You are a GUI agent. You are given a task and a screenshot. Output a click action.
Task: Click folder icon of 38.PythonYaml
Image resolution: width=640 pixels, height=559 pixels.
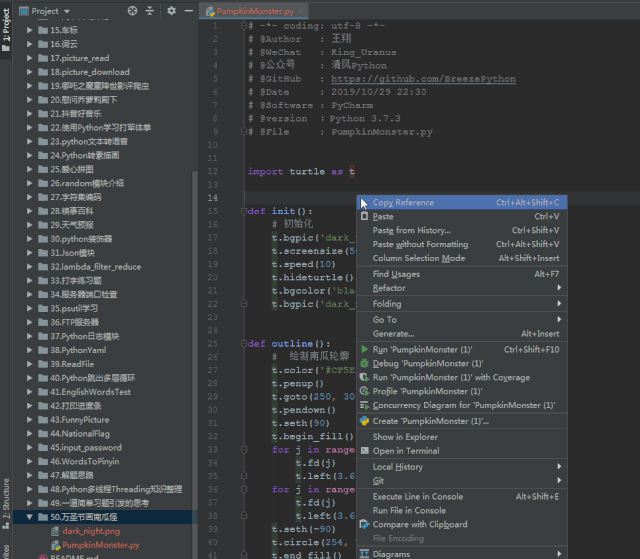pos(43,350)
